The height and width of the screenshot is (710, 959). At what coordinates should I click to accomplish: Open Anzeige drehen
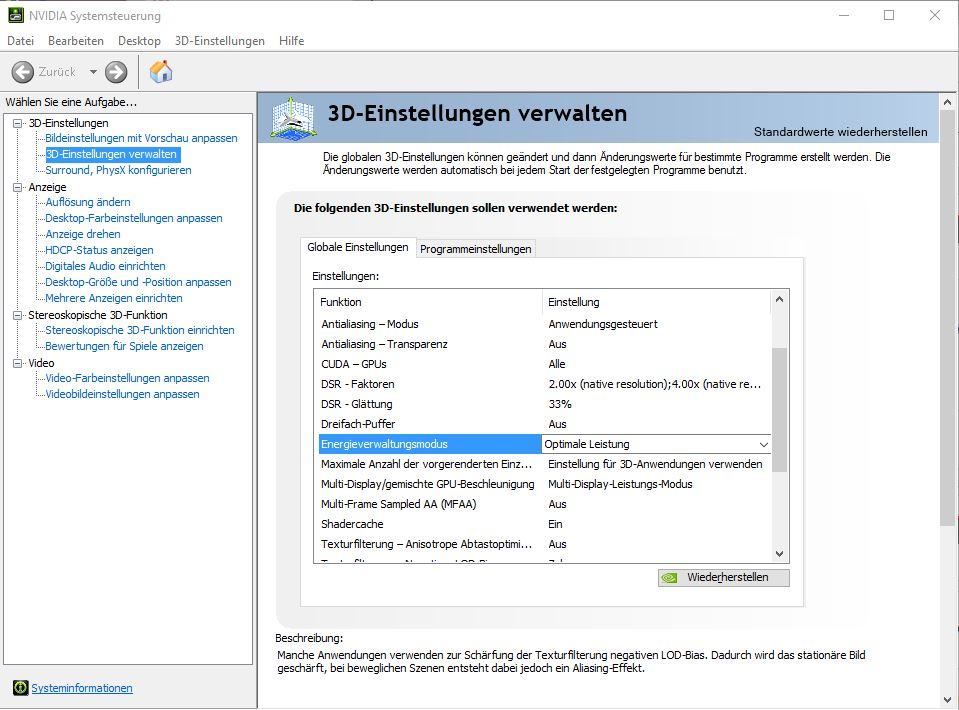83,234
